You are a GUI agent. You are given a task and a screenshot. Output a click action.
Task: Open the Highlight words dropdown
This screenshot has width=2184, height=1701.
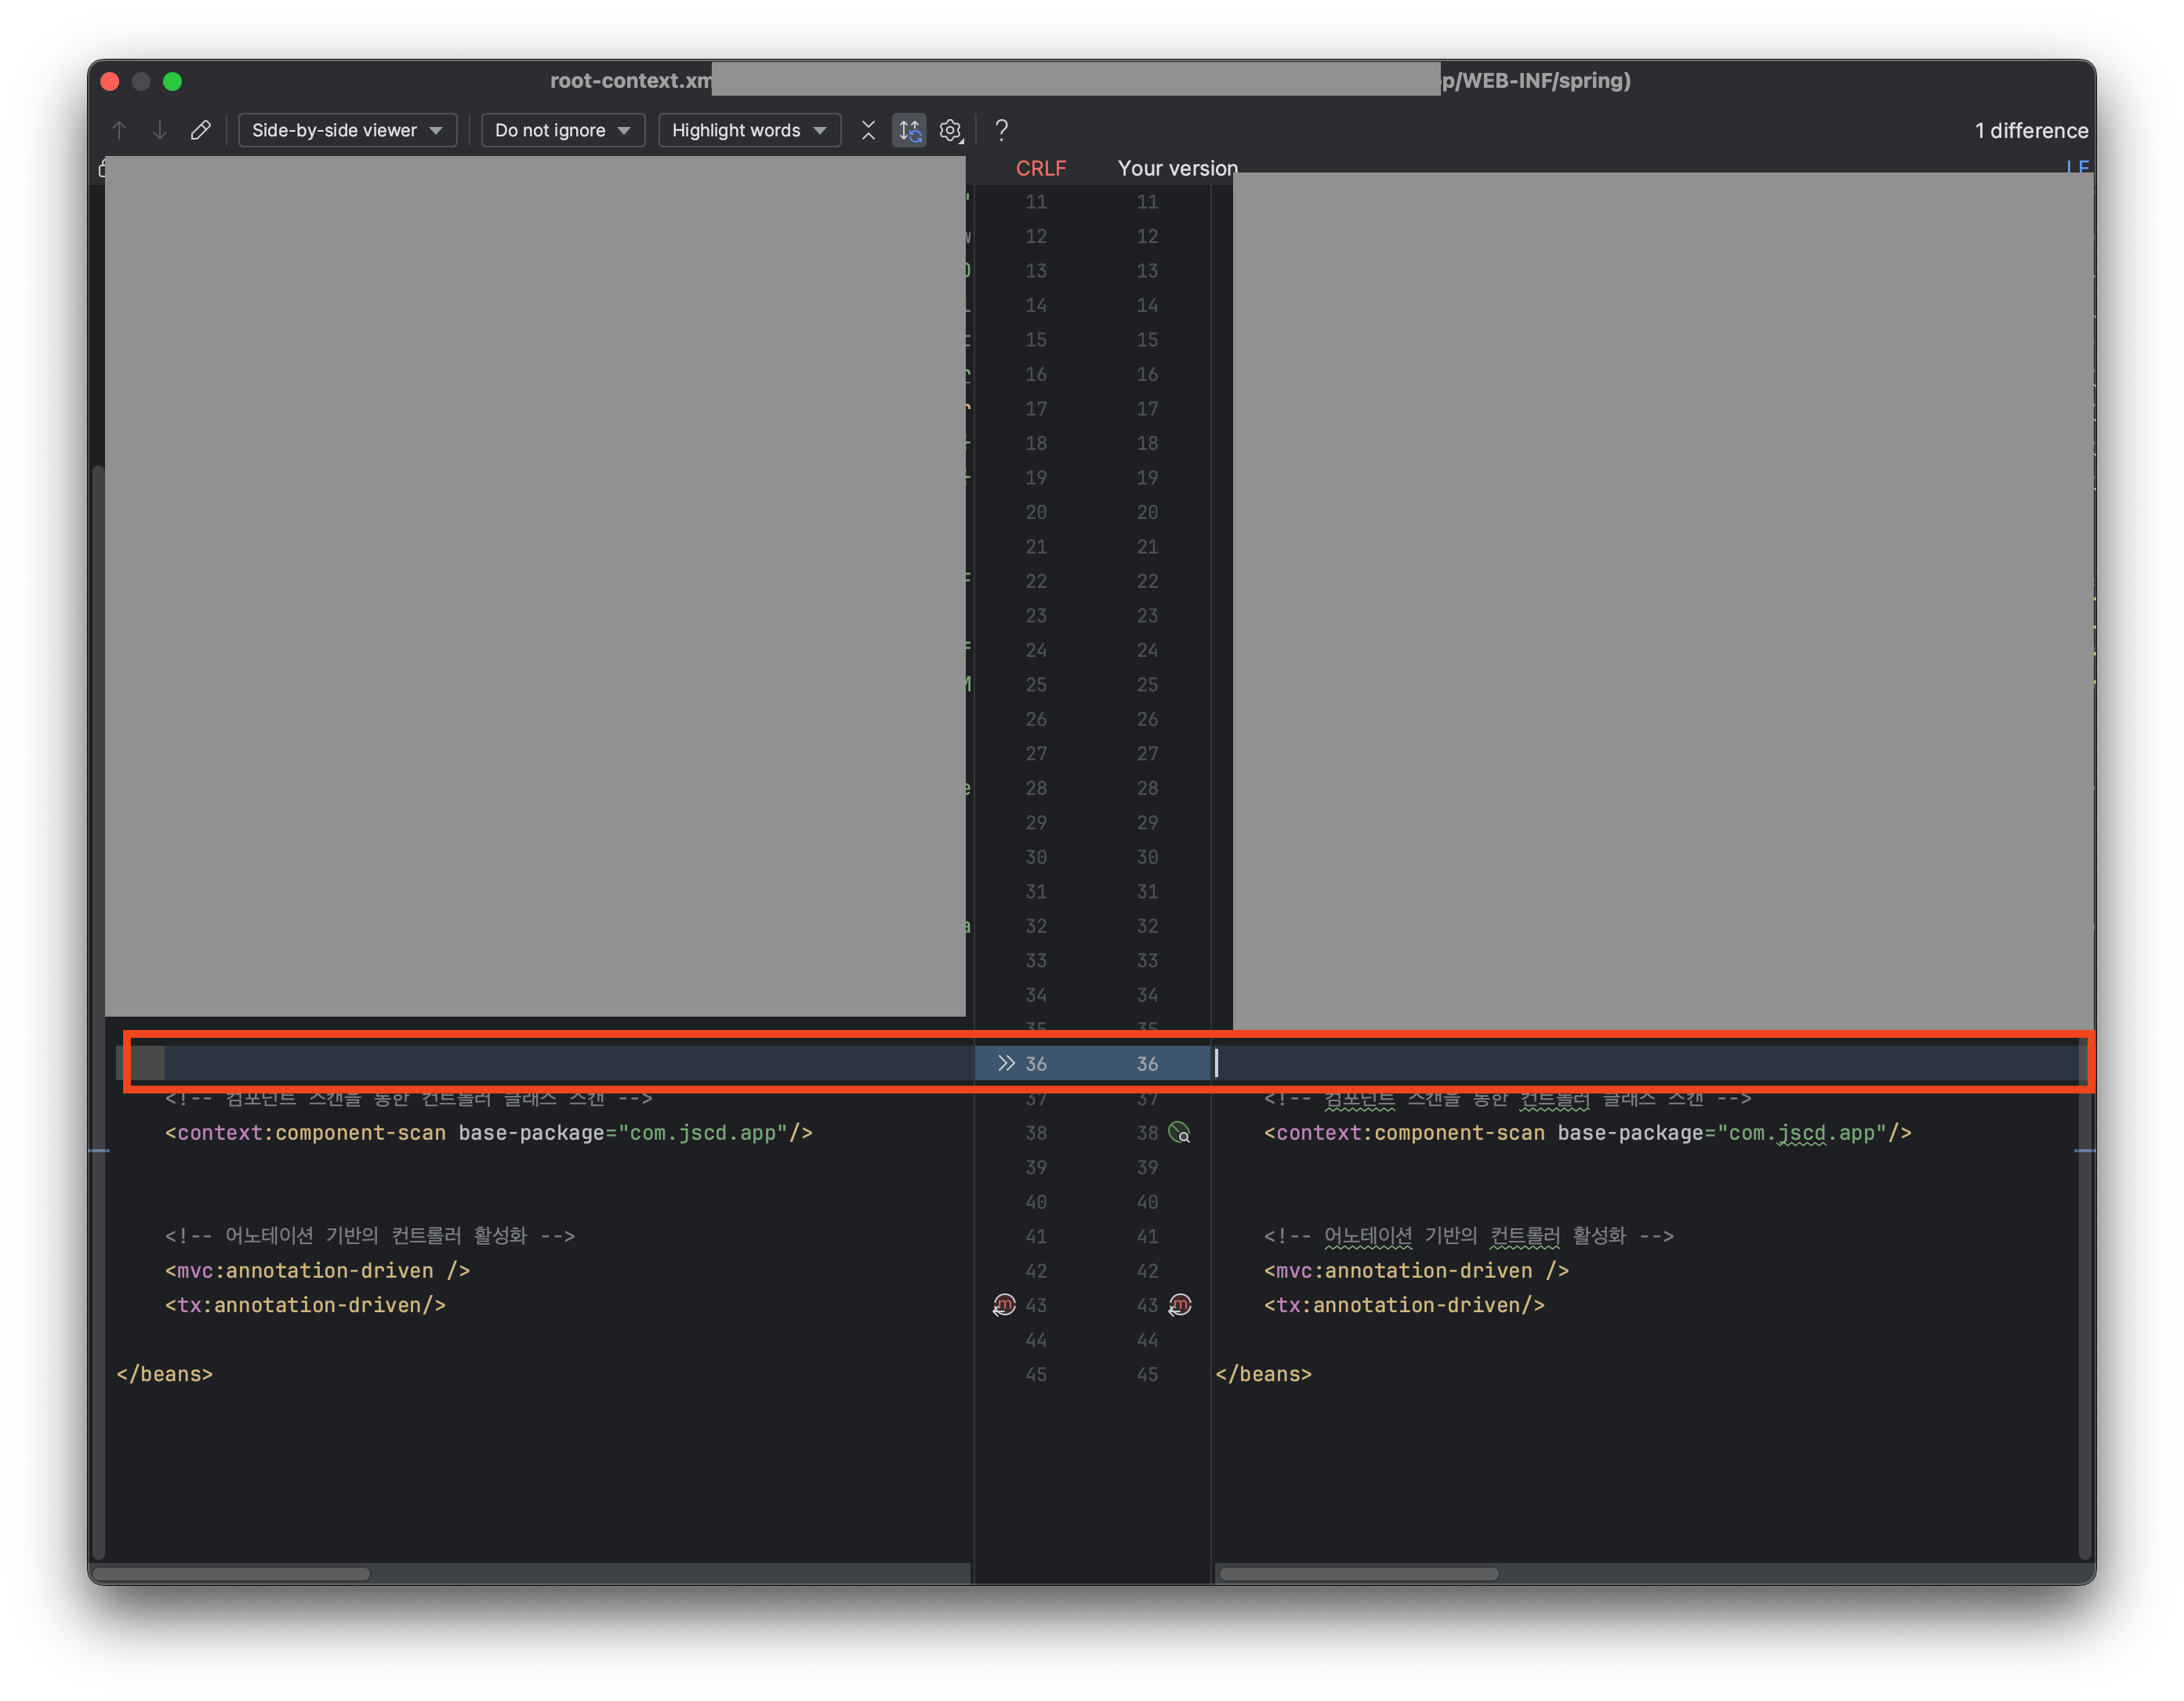click(749, 130)
